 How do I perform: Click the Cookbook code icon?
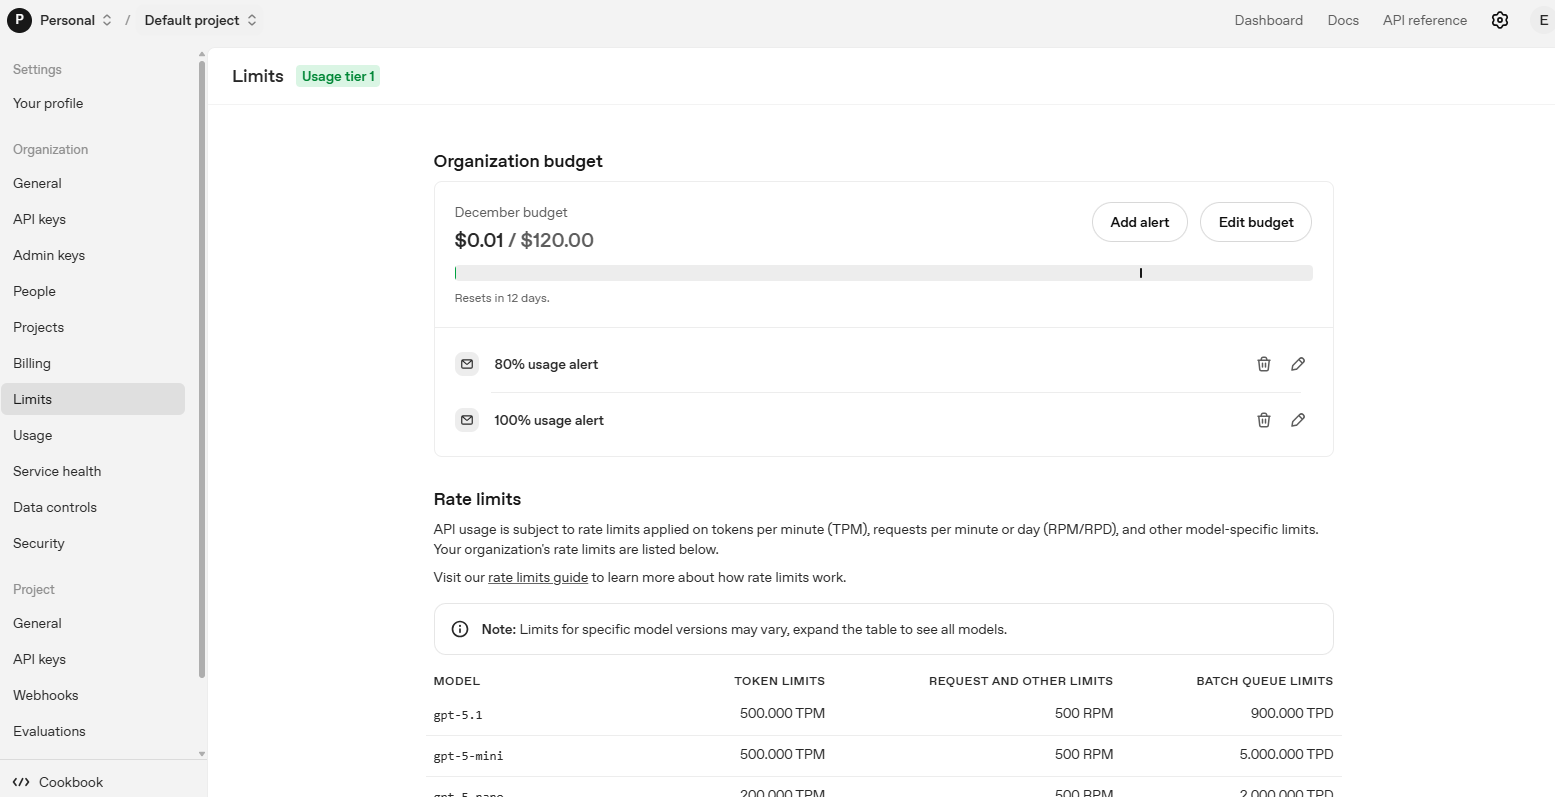tap(21, 782)
